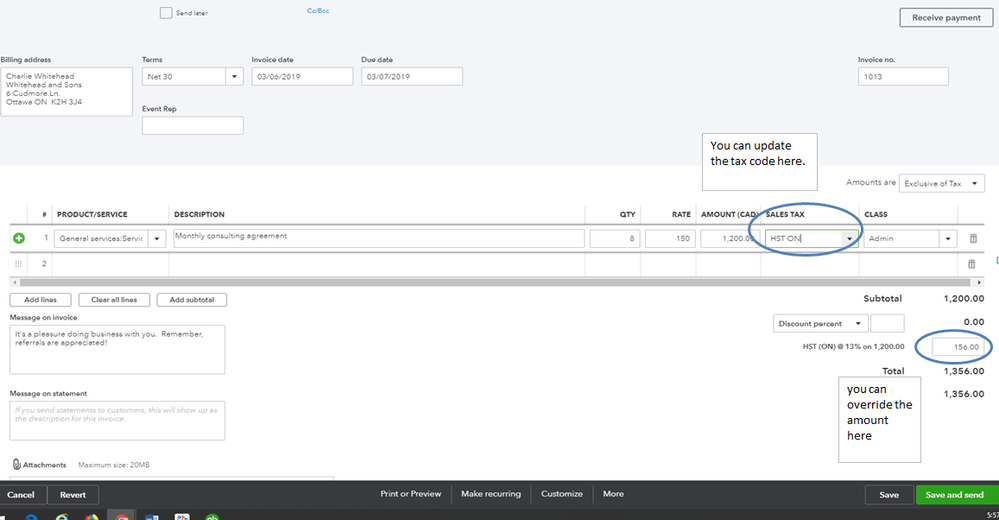Click the Clear all lines button
This screenshot has width=999, height=520.
click(x=114, y=300)
